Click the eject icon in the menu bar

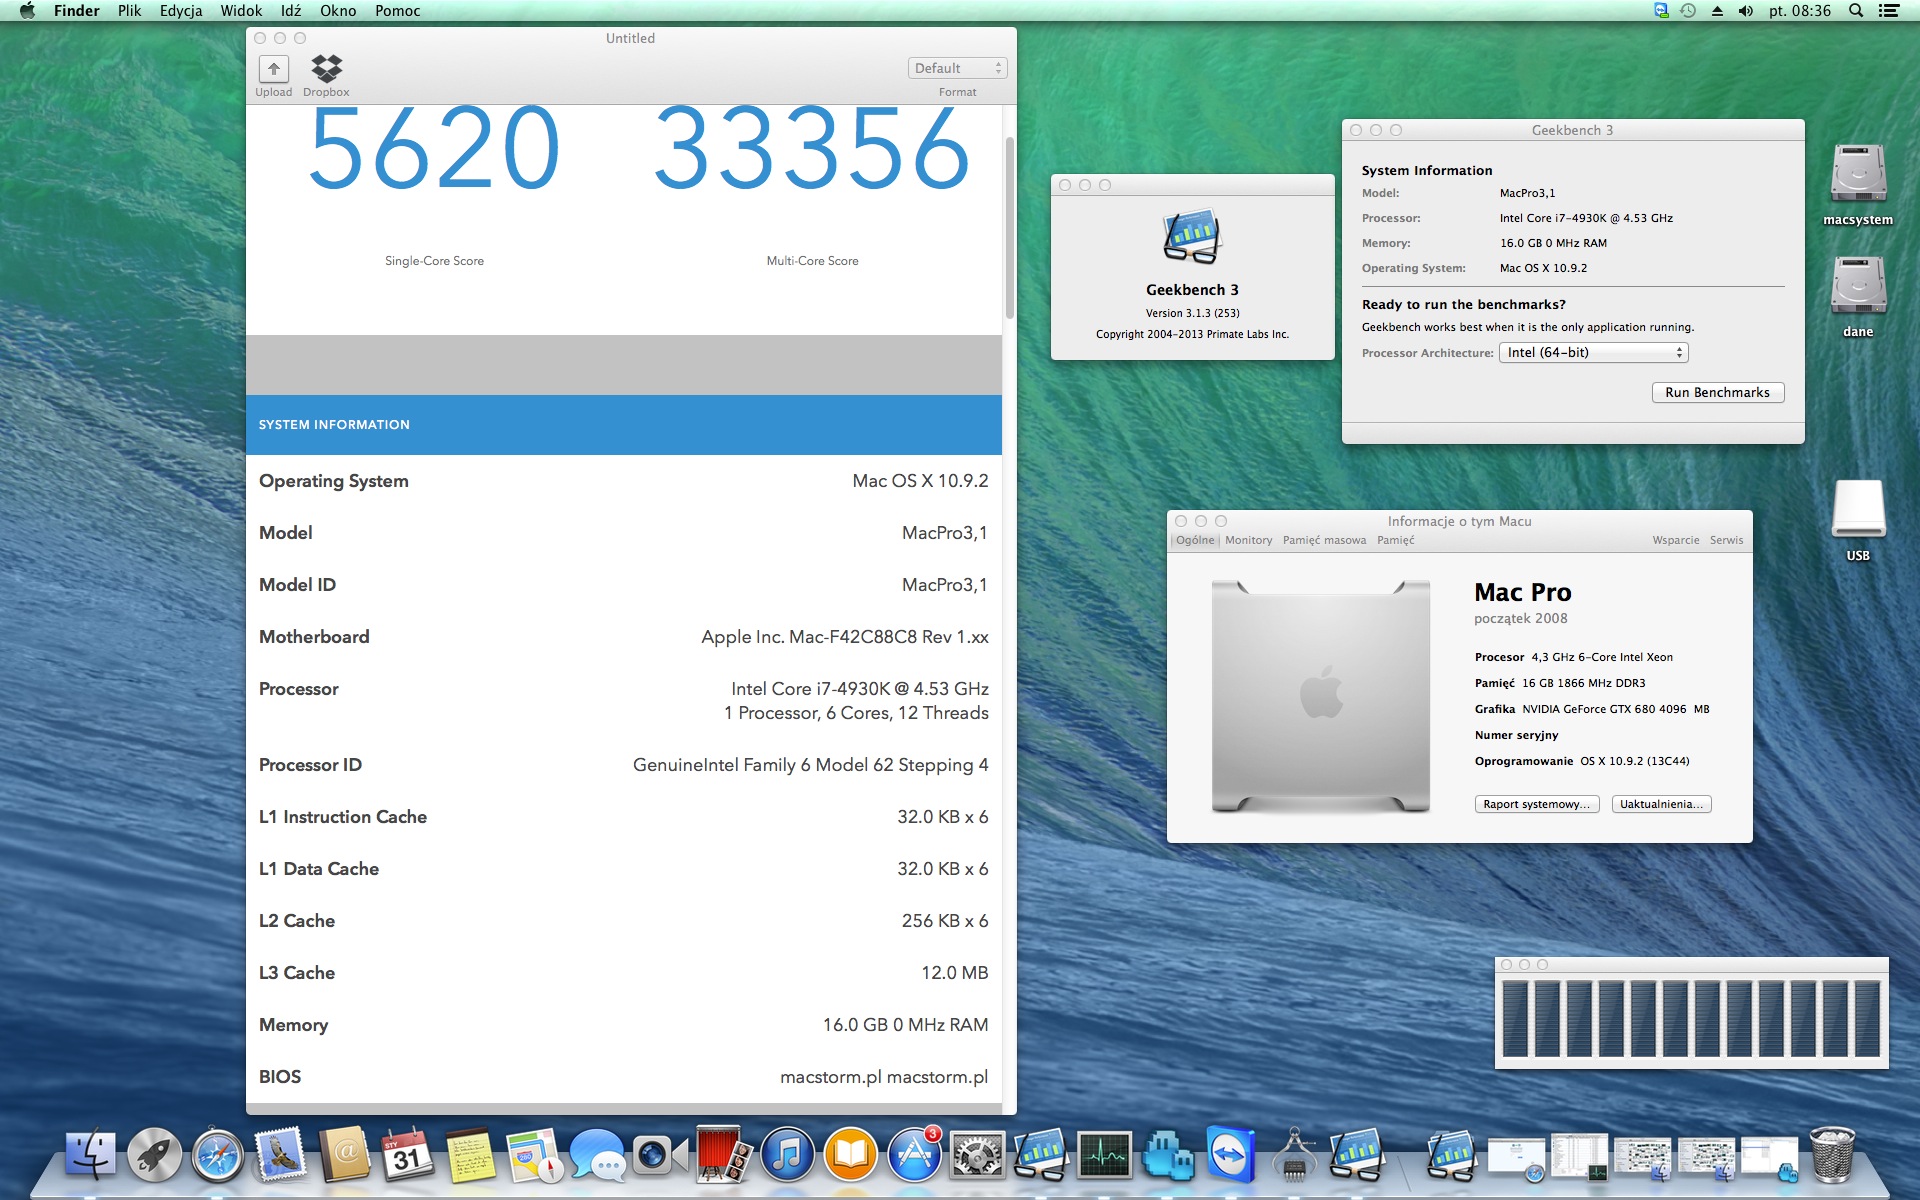(1717, 11)
